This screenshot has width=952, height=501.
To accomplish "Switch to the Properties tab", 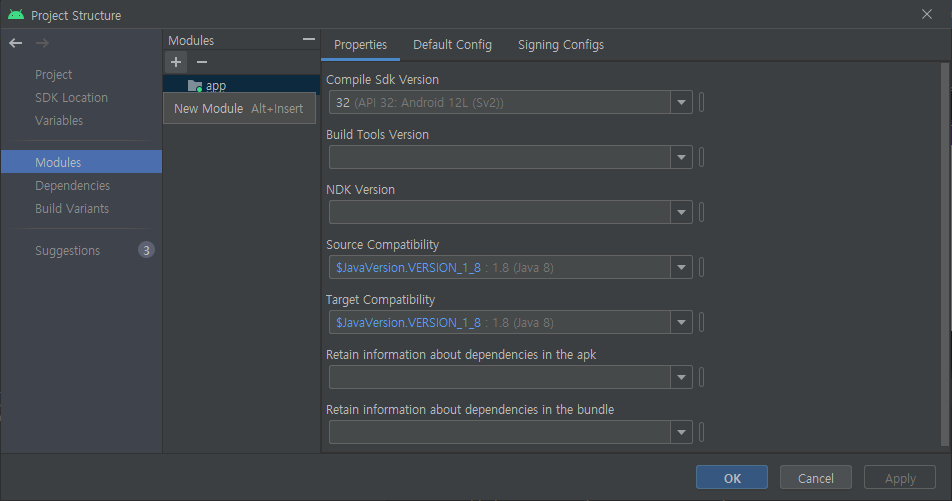I will [x=360, y=45].
